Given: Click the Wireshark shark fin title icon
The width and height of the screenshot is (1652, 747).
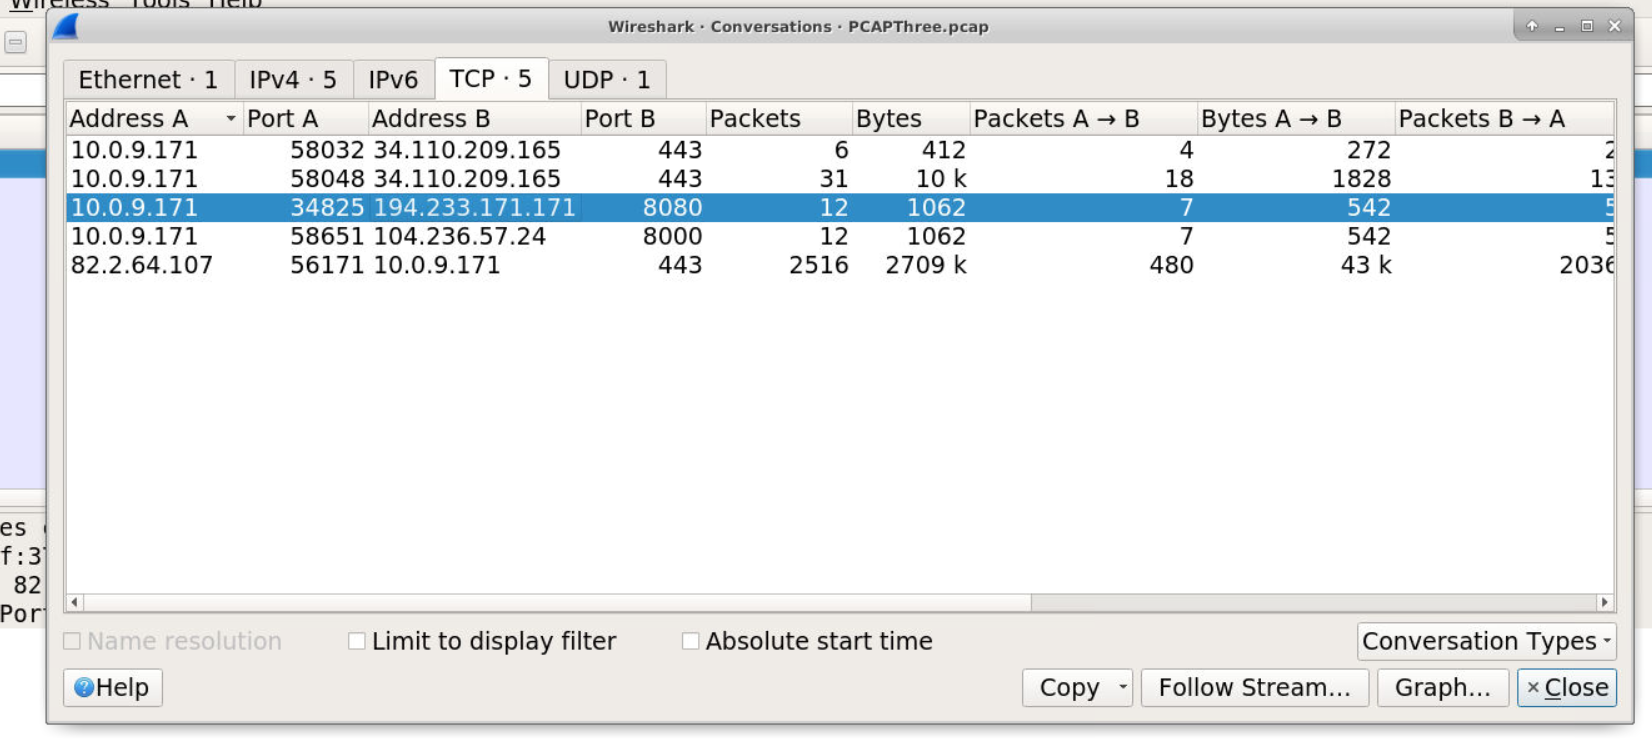Looking at the screenshot, I should [67, 27].
